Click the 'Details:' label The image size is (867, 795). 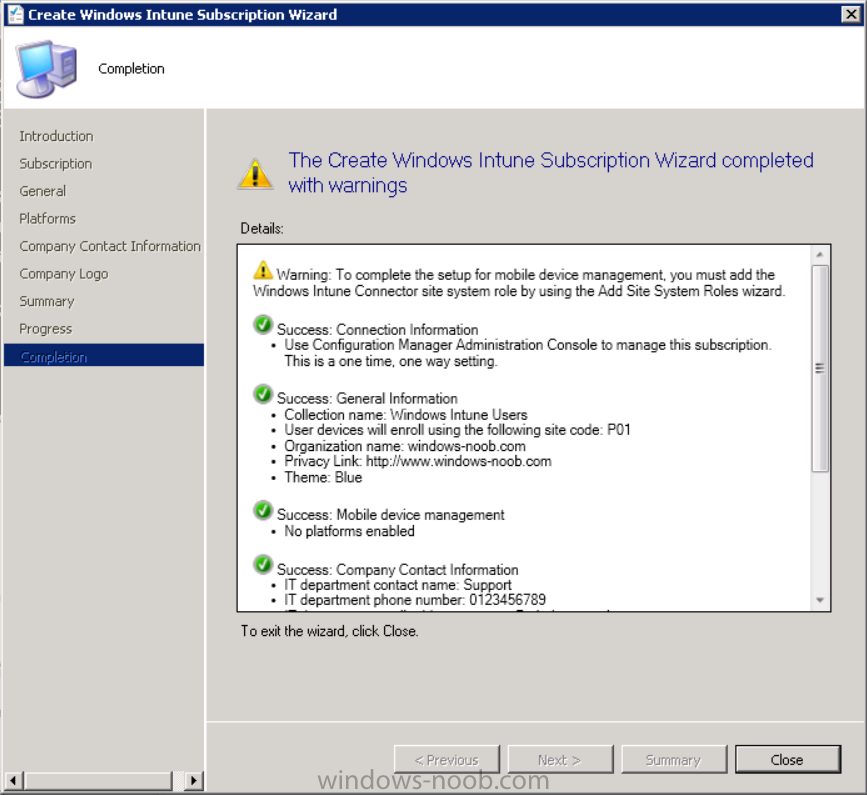pos(262,228)
